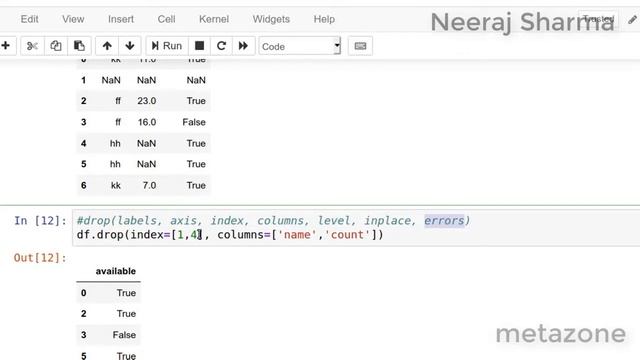This screenshot has width=640, height=360.
Task: Click the hh name in row 4
Action: point(115,143)
